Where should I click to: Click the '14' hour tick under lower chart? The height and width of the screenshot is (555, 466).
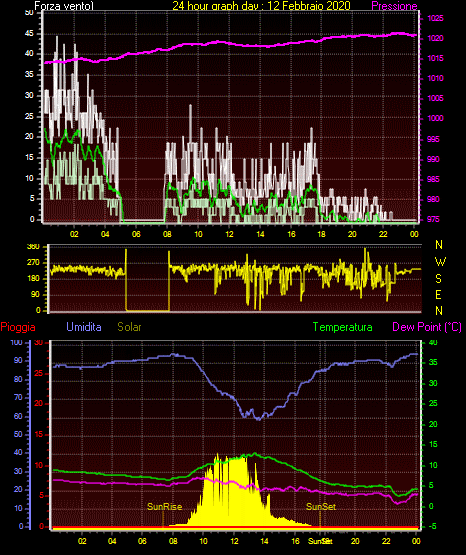pyautogui.click(x=264, y=541)
